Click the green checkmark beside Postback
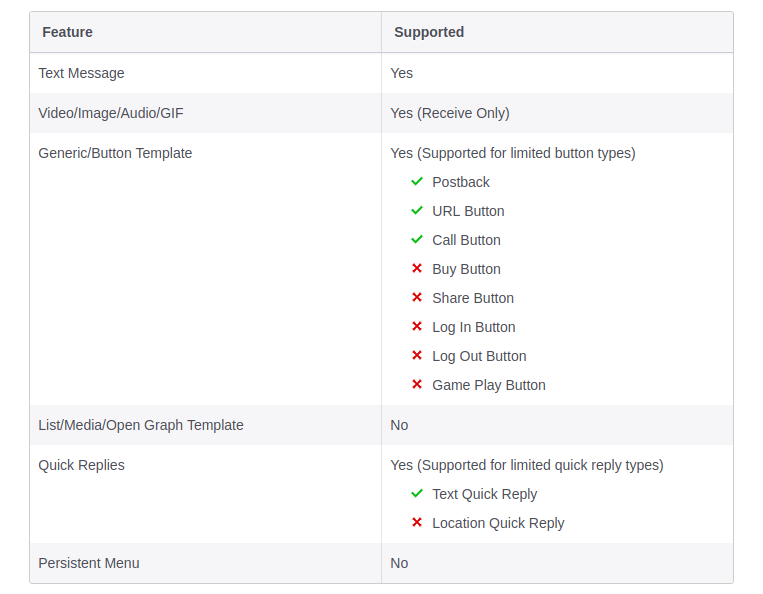The image size is (763, 594). tap(417, 182)
